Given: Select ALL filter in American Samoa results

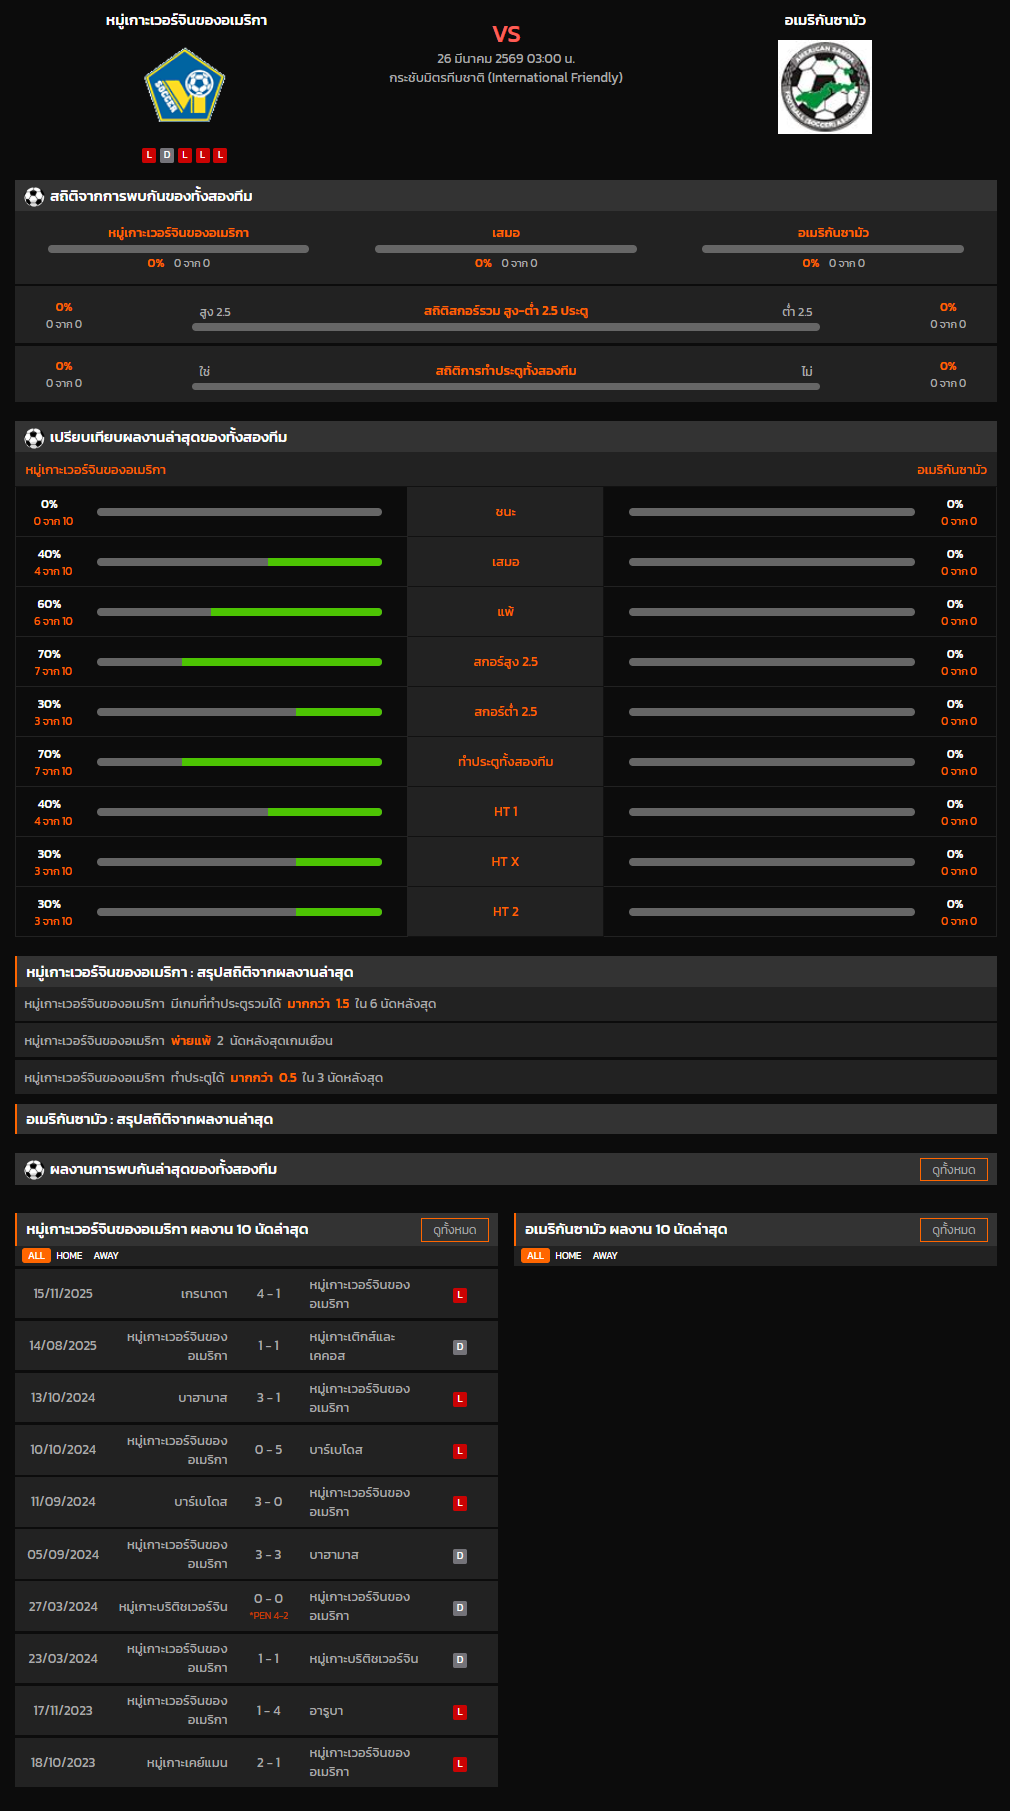Looking at the screenshot, I should pyautogui.click(x=535, y=1256).
